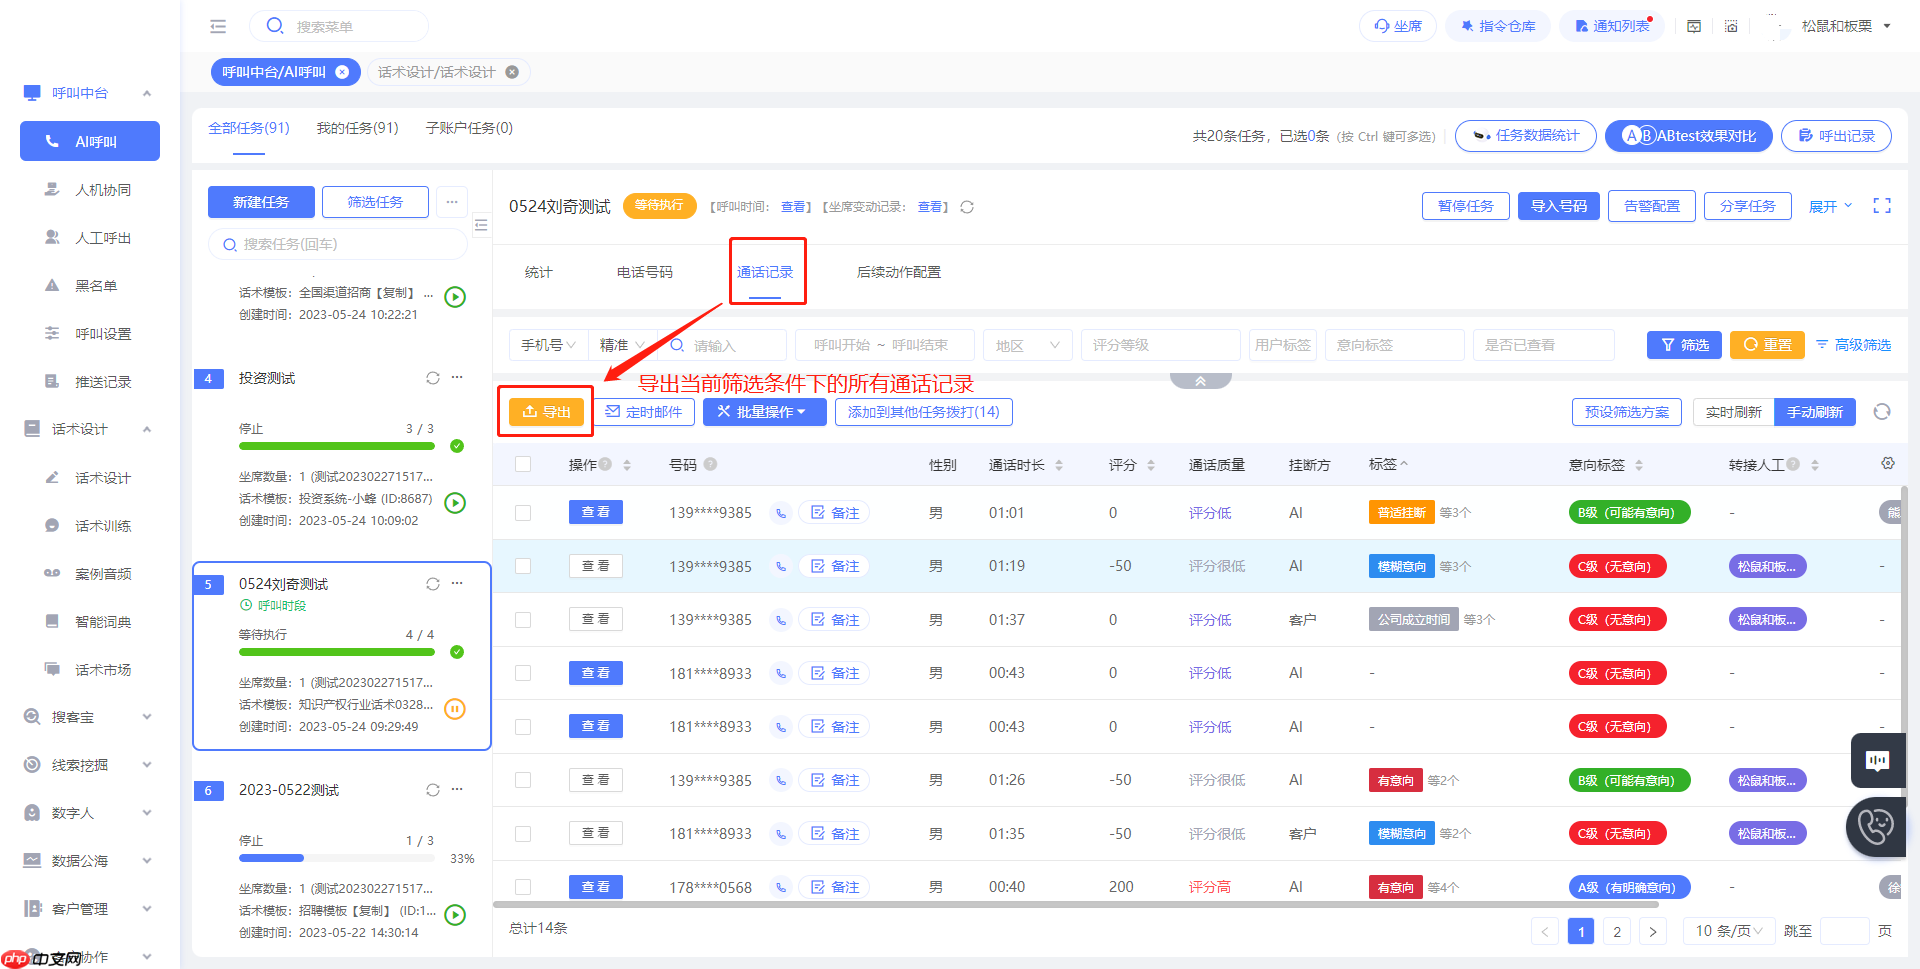Image resolution: width=1920 pixels, height=969 pixels.
Task: Pause the 0524刘奇测试 task with the orange icon
Action: point(455,709)
